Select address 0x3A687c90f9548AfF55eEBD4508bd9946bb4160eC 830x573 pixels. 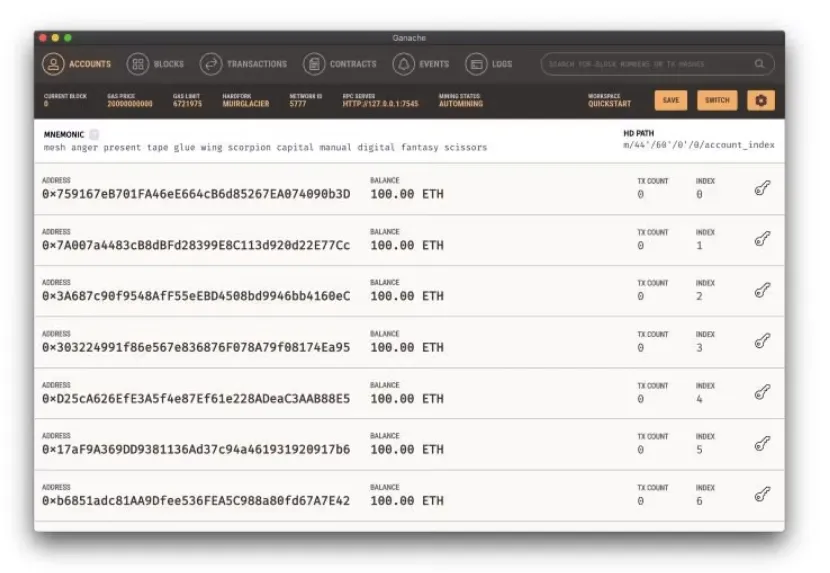tap(196, 297)
